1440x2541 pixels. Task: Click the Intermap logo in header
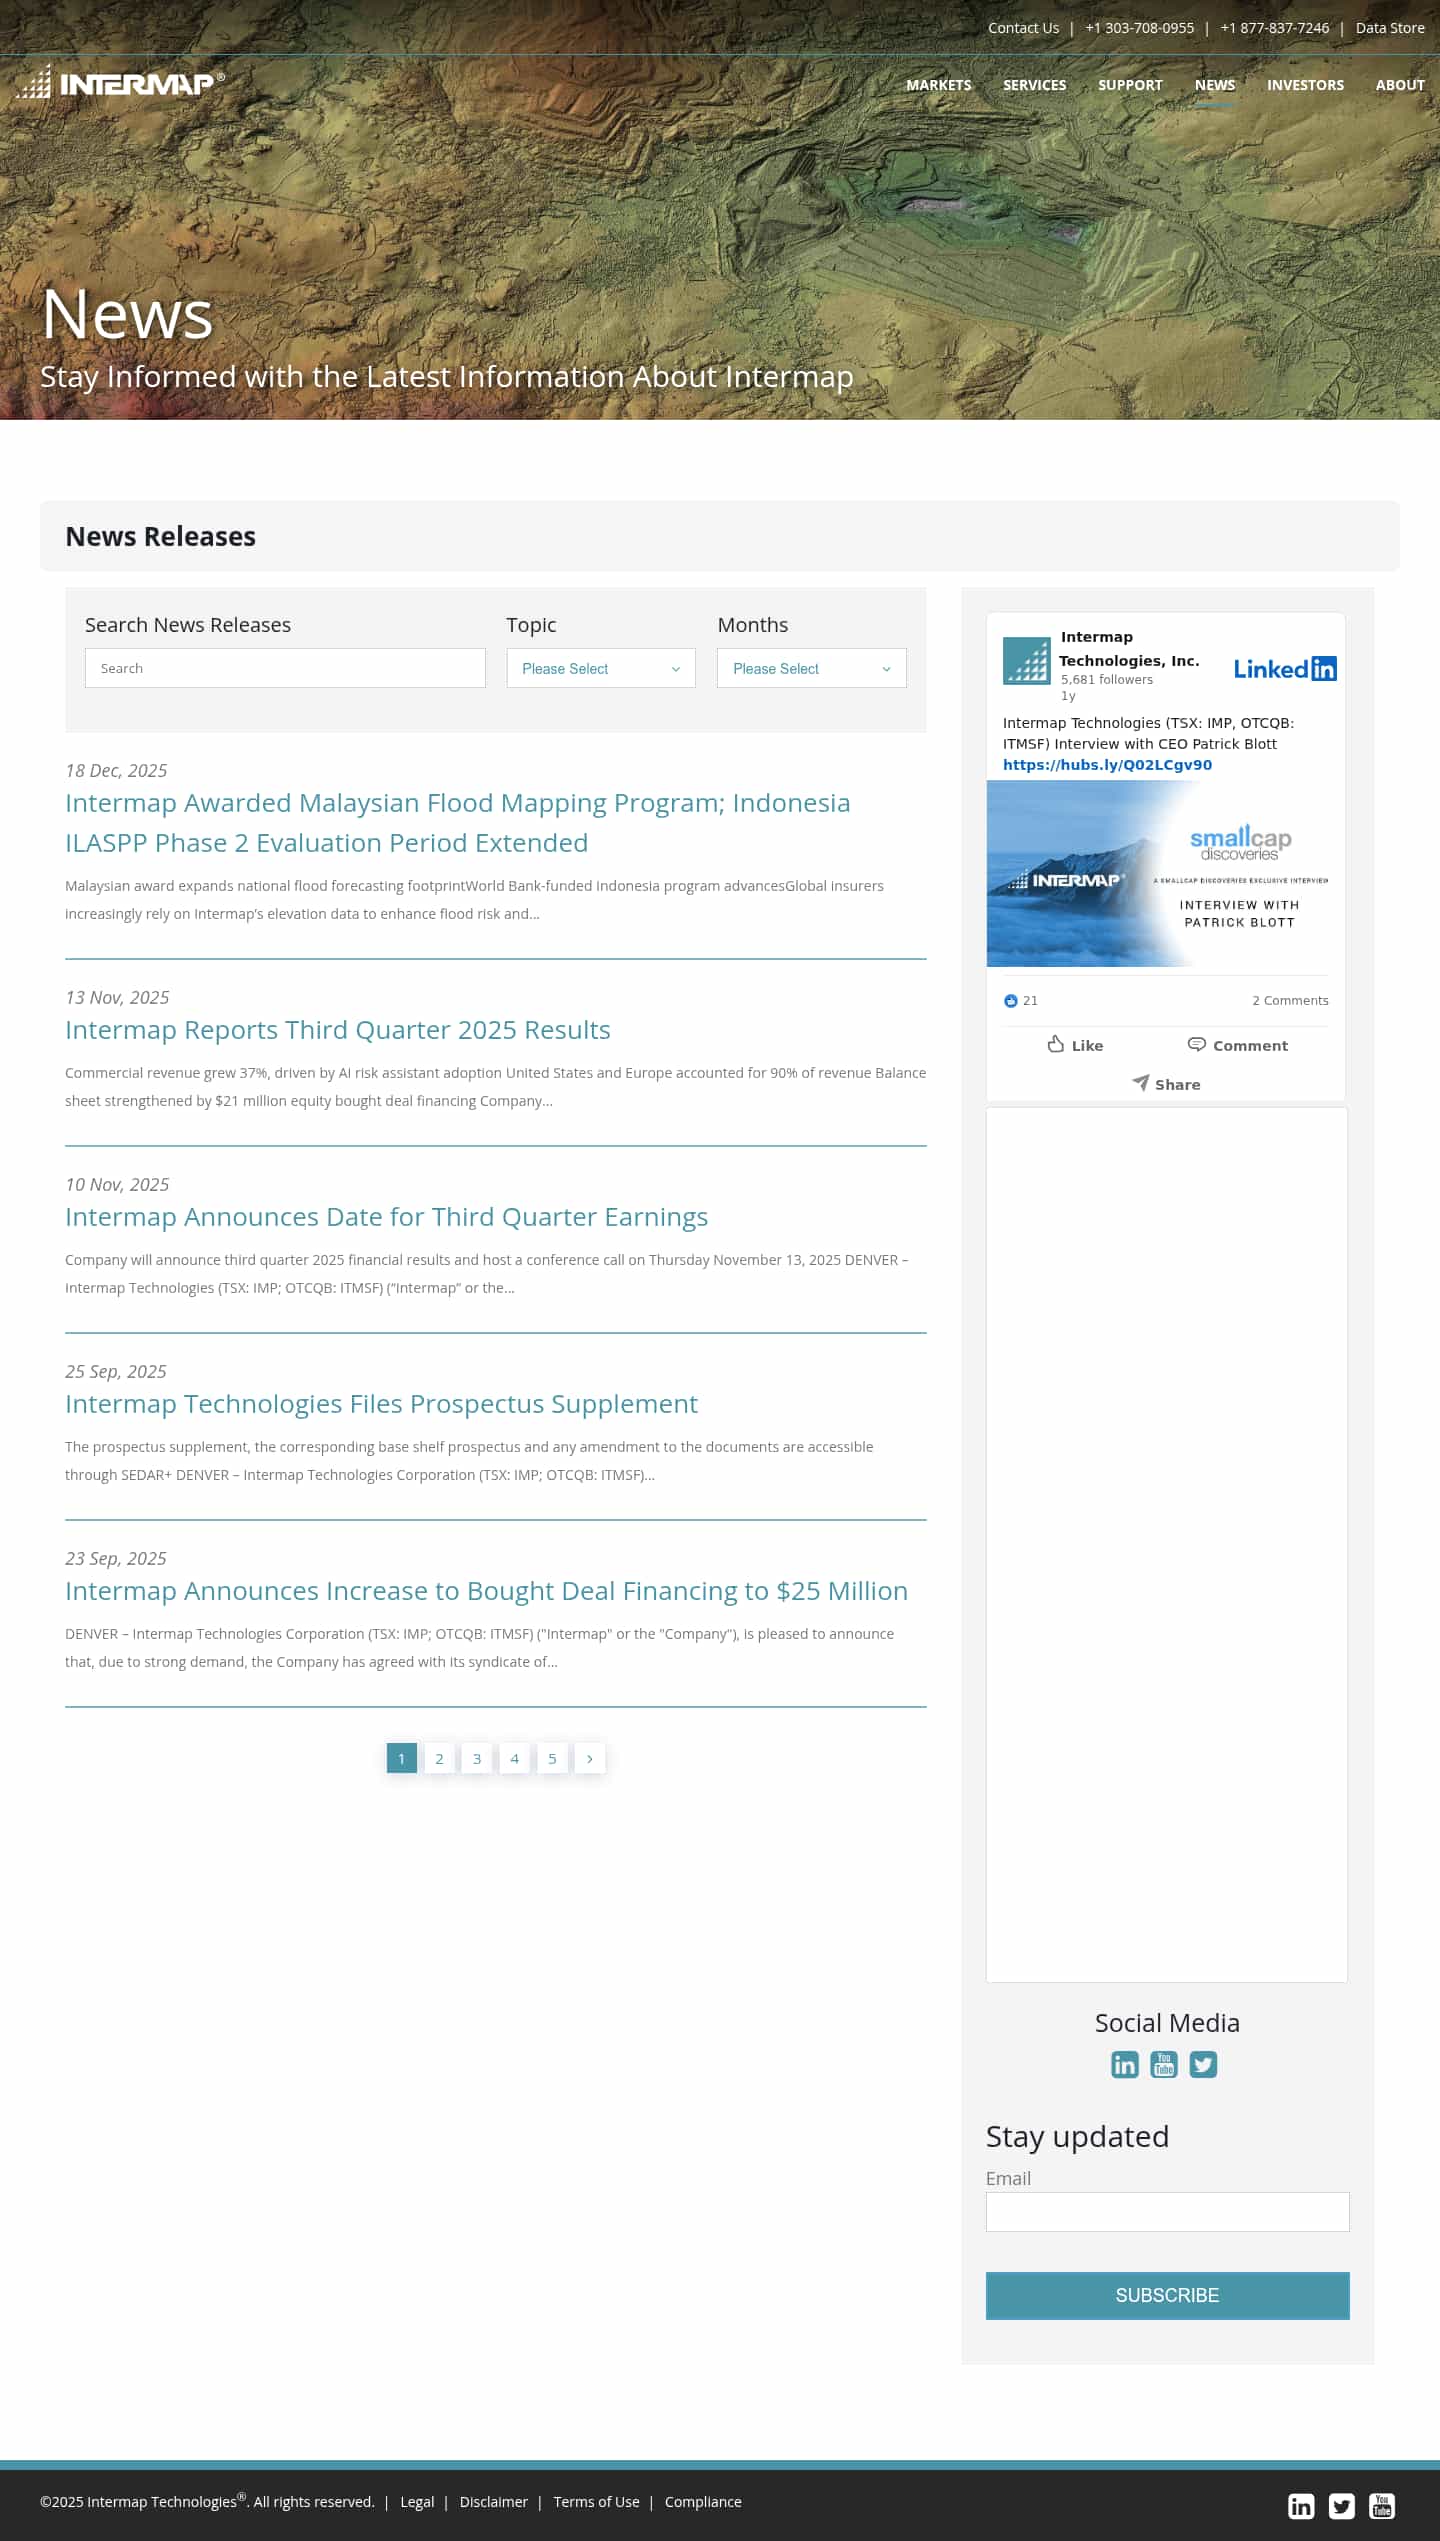click(120, 82)
